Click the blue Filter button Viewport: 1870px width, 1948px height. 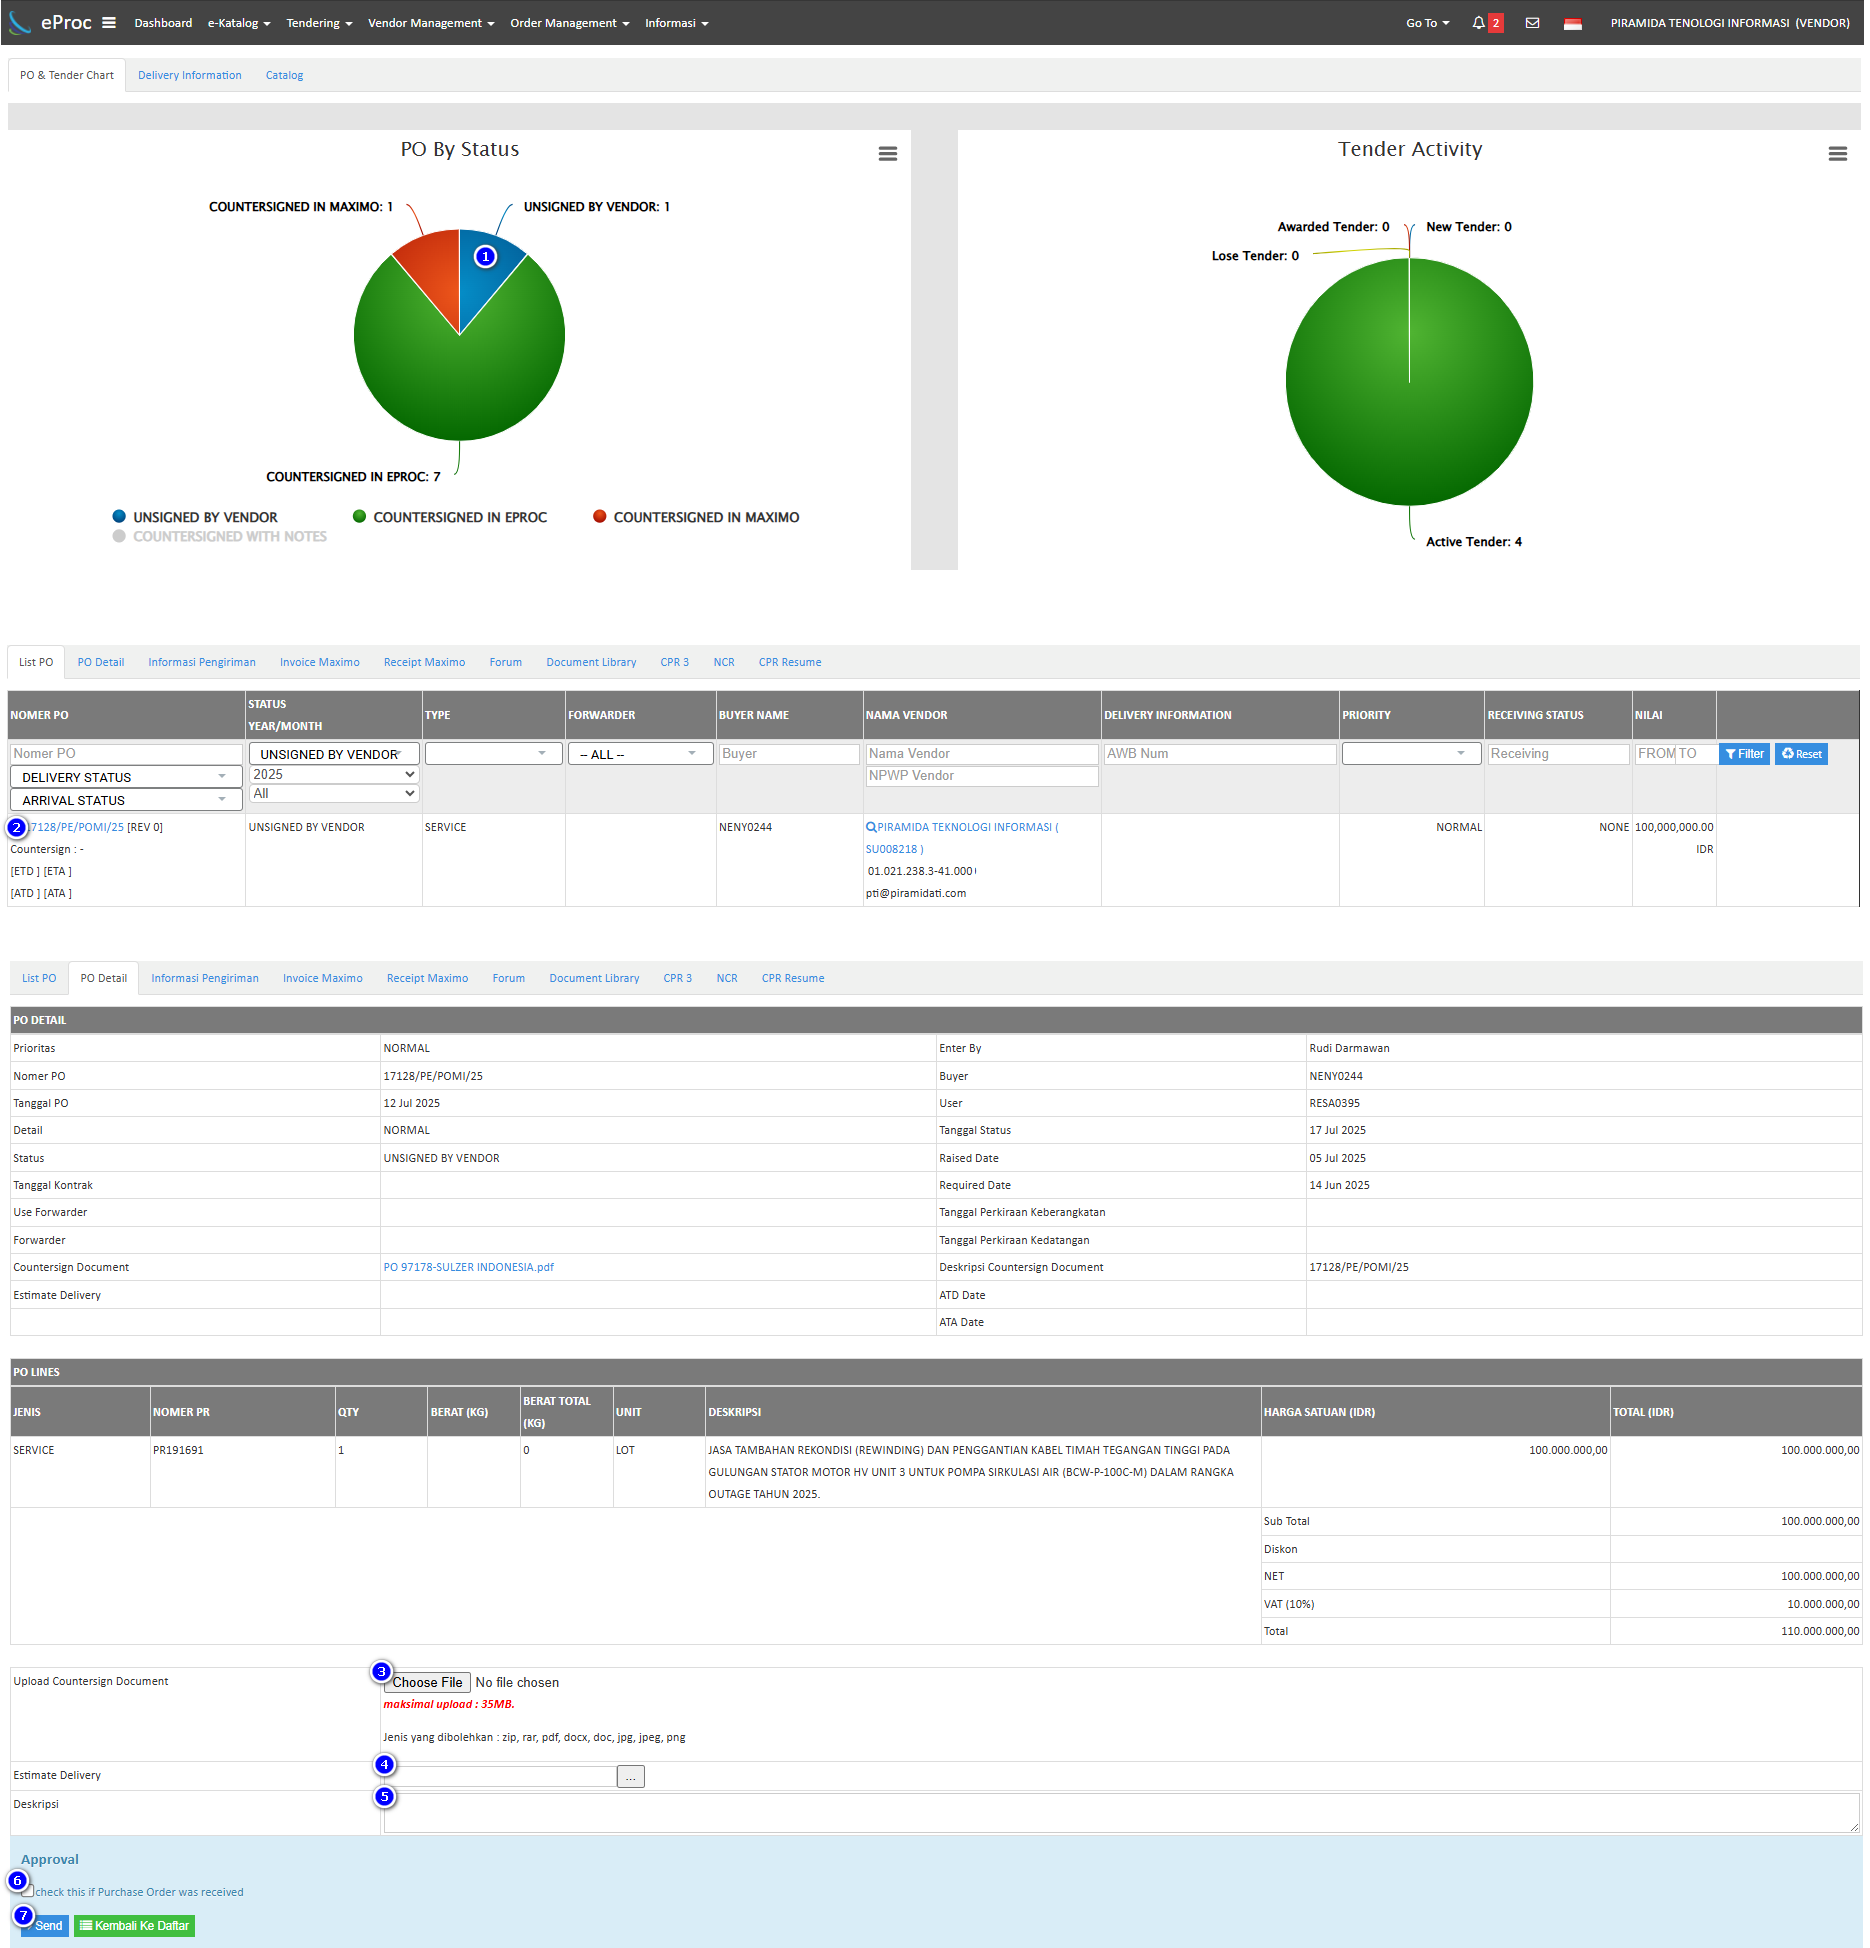(1744, 754)
